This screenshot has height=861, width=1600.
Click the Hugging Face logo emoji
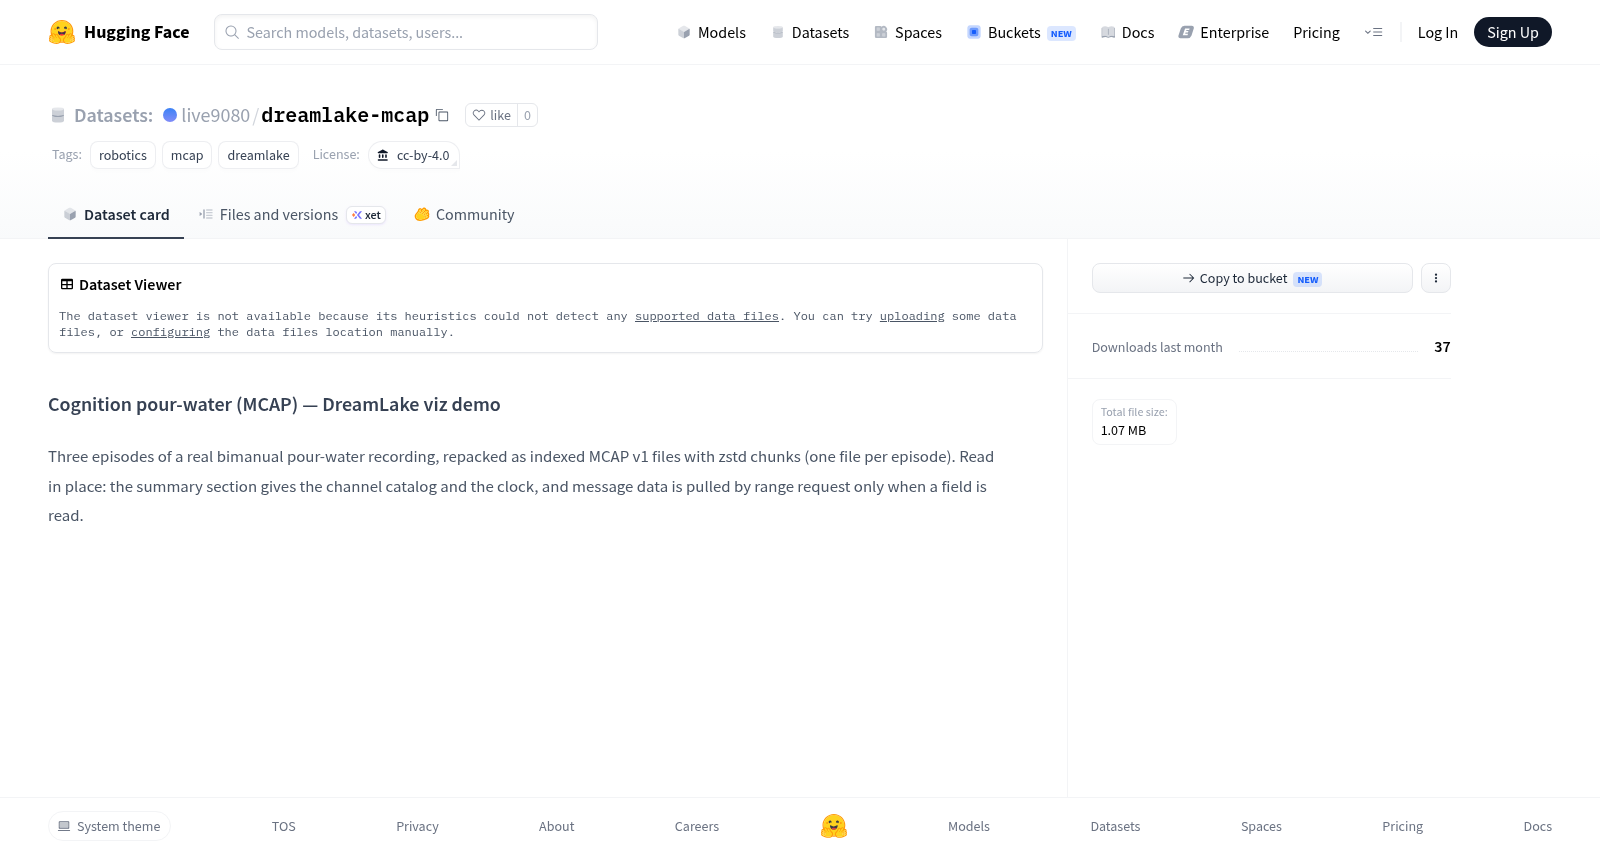coord(62,32)
